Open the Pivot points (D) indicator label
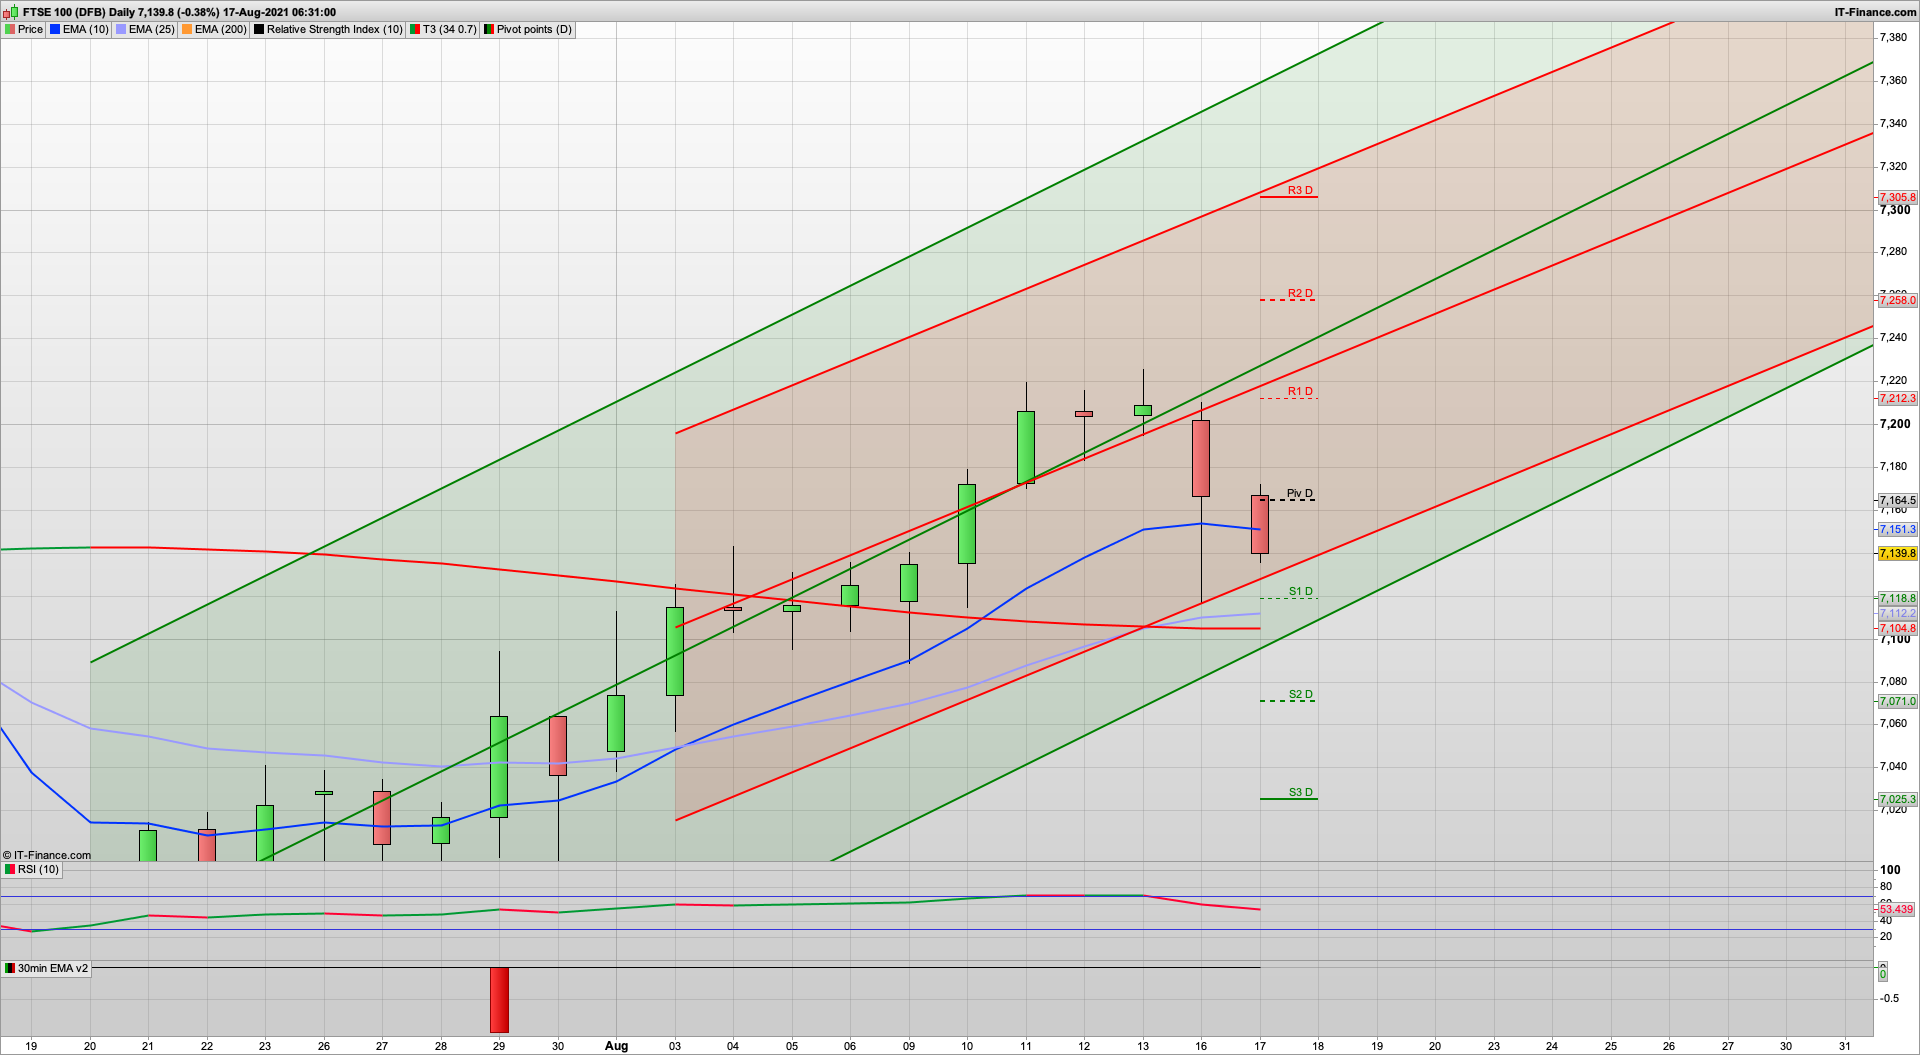The width and height of the screenshot is (1920, 1055). click(534, 30)
